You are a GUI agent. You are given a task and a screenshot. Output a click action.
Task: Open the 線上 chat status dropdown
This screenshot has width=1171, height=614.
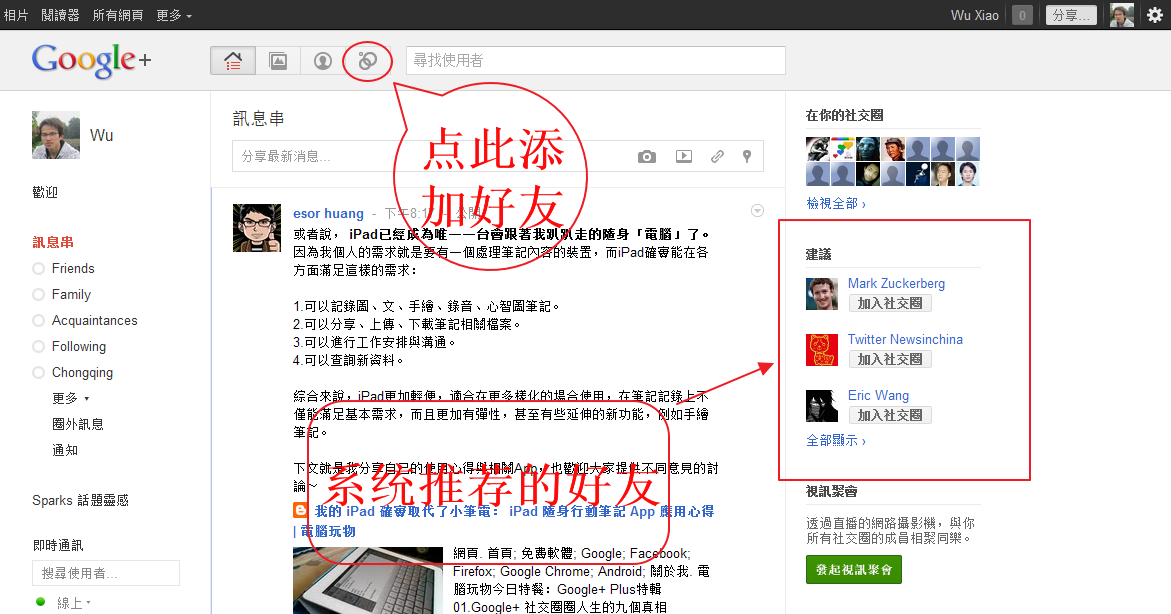pos(74,602)
